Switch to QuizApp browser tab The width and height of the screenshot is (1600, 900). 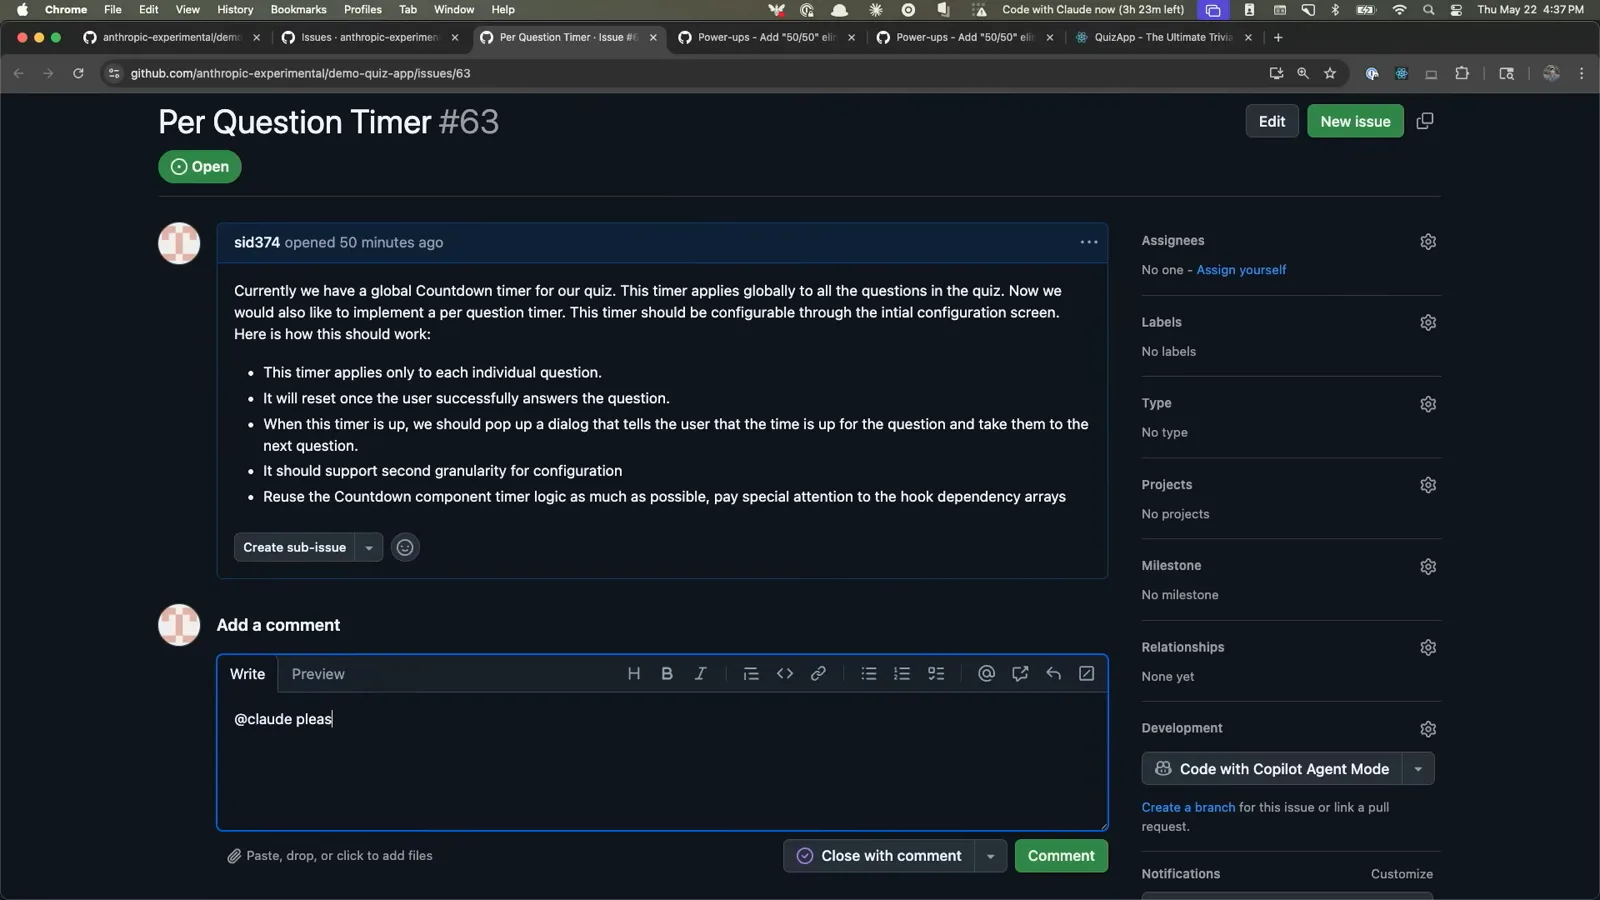click(x=1163, y=37)
